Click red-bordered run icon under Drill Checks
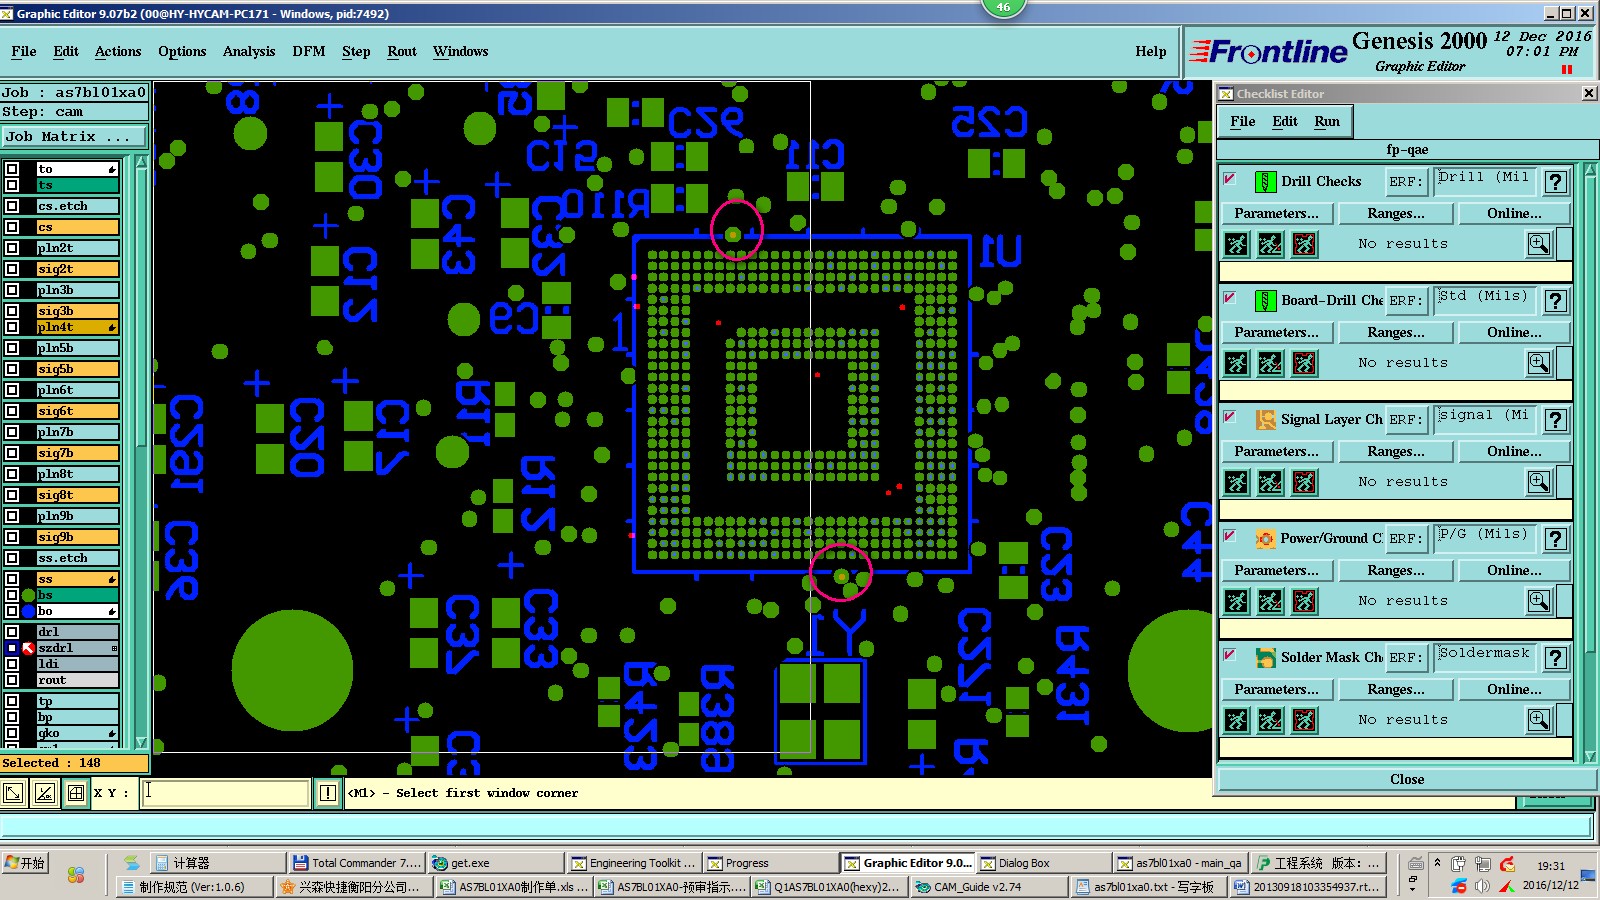Screen dimensions: 1600x900 1304,244
